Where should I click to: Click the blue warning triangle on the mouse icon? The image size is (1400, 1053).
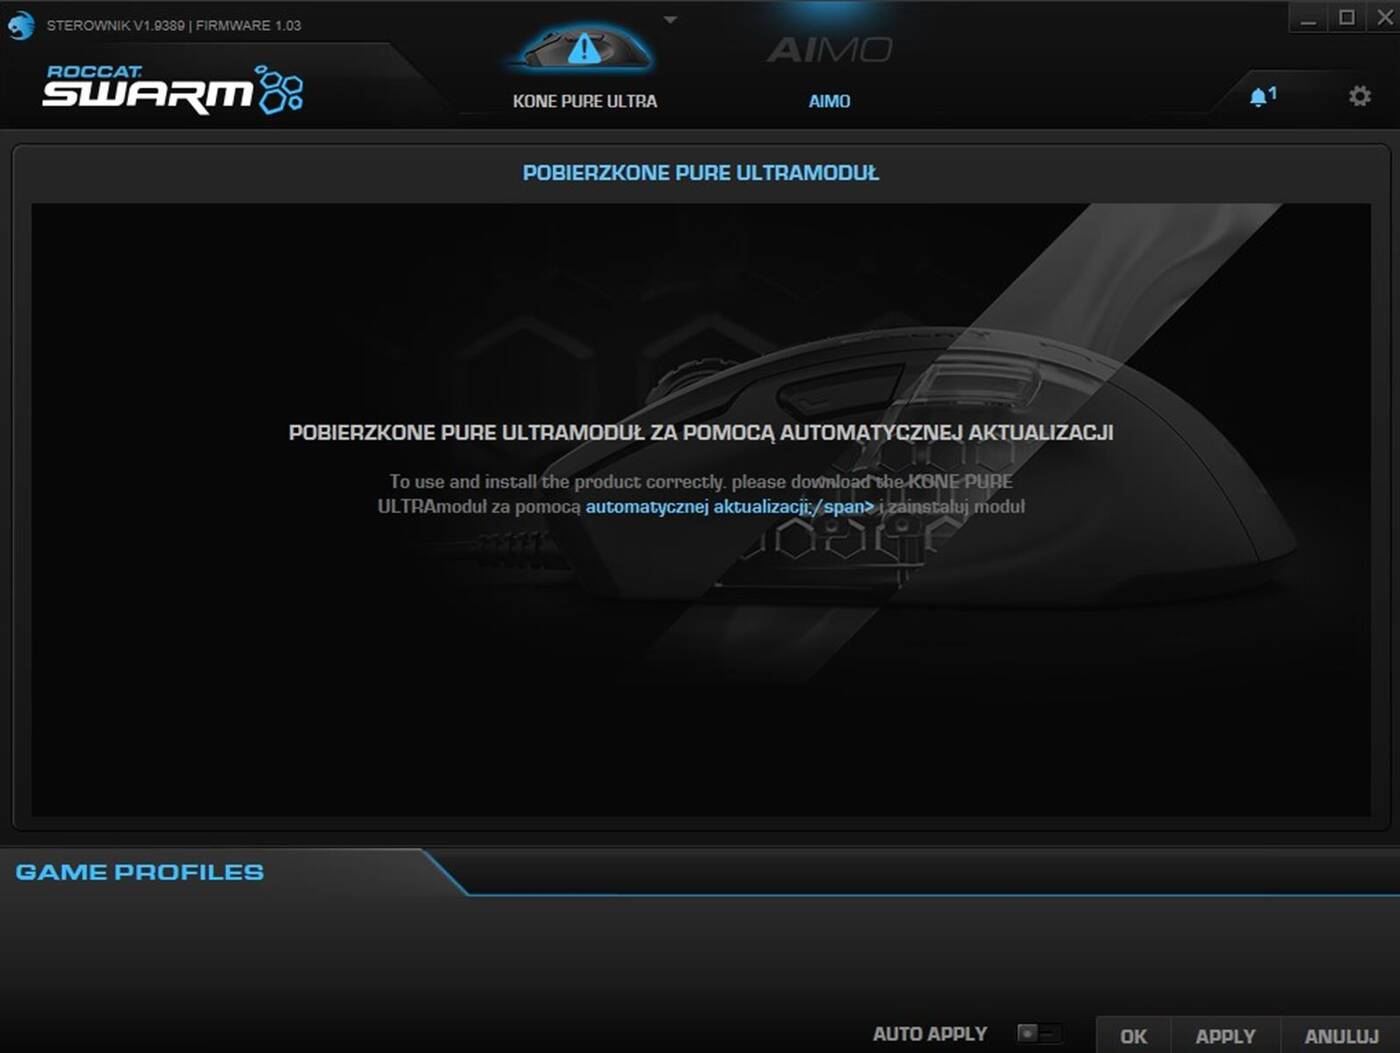tap(583, 48)
